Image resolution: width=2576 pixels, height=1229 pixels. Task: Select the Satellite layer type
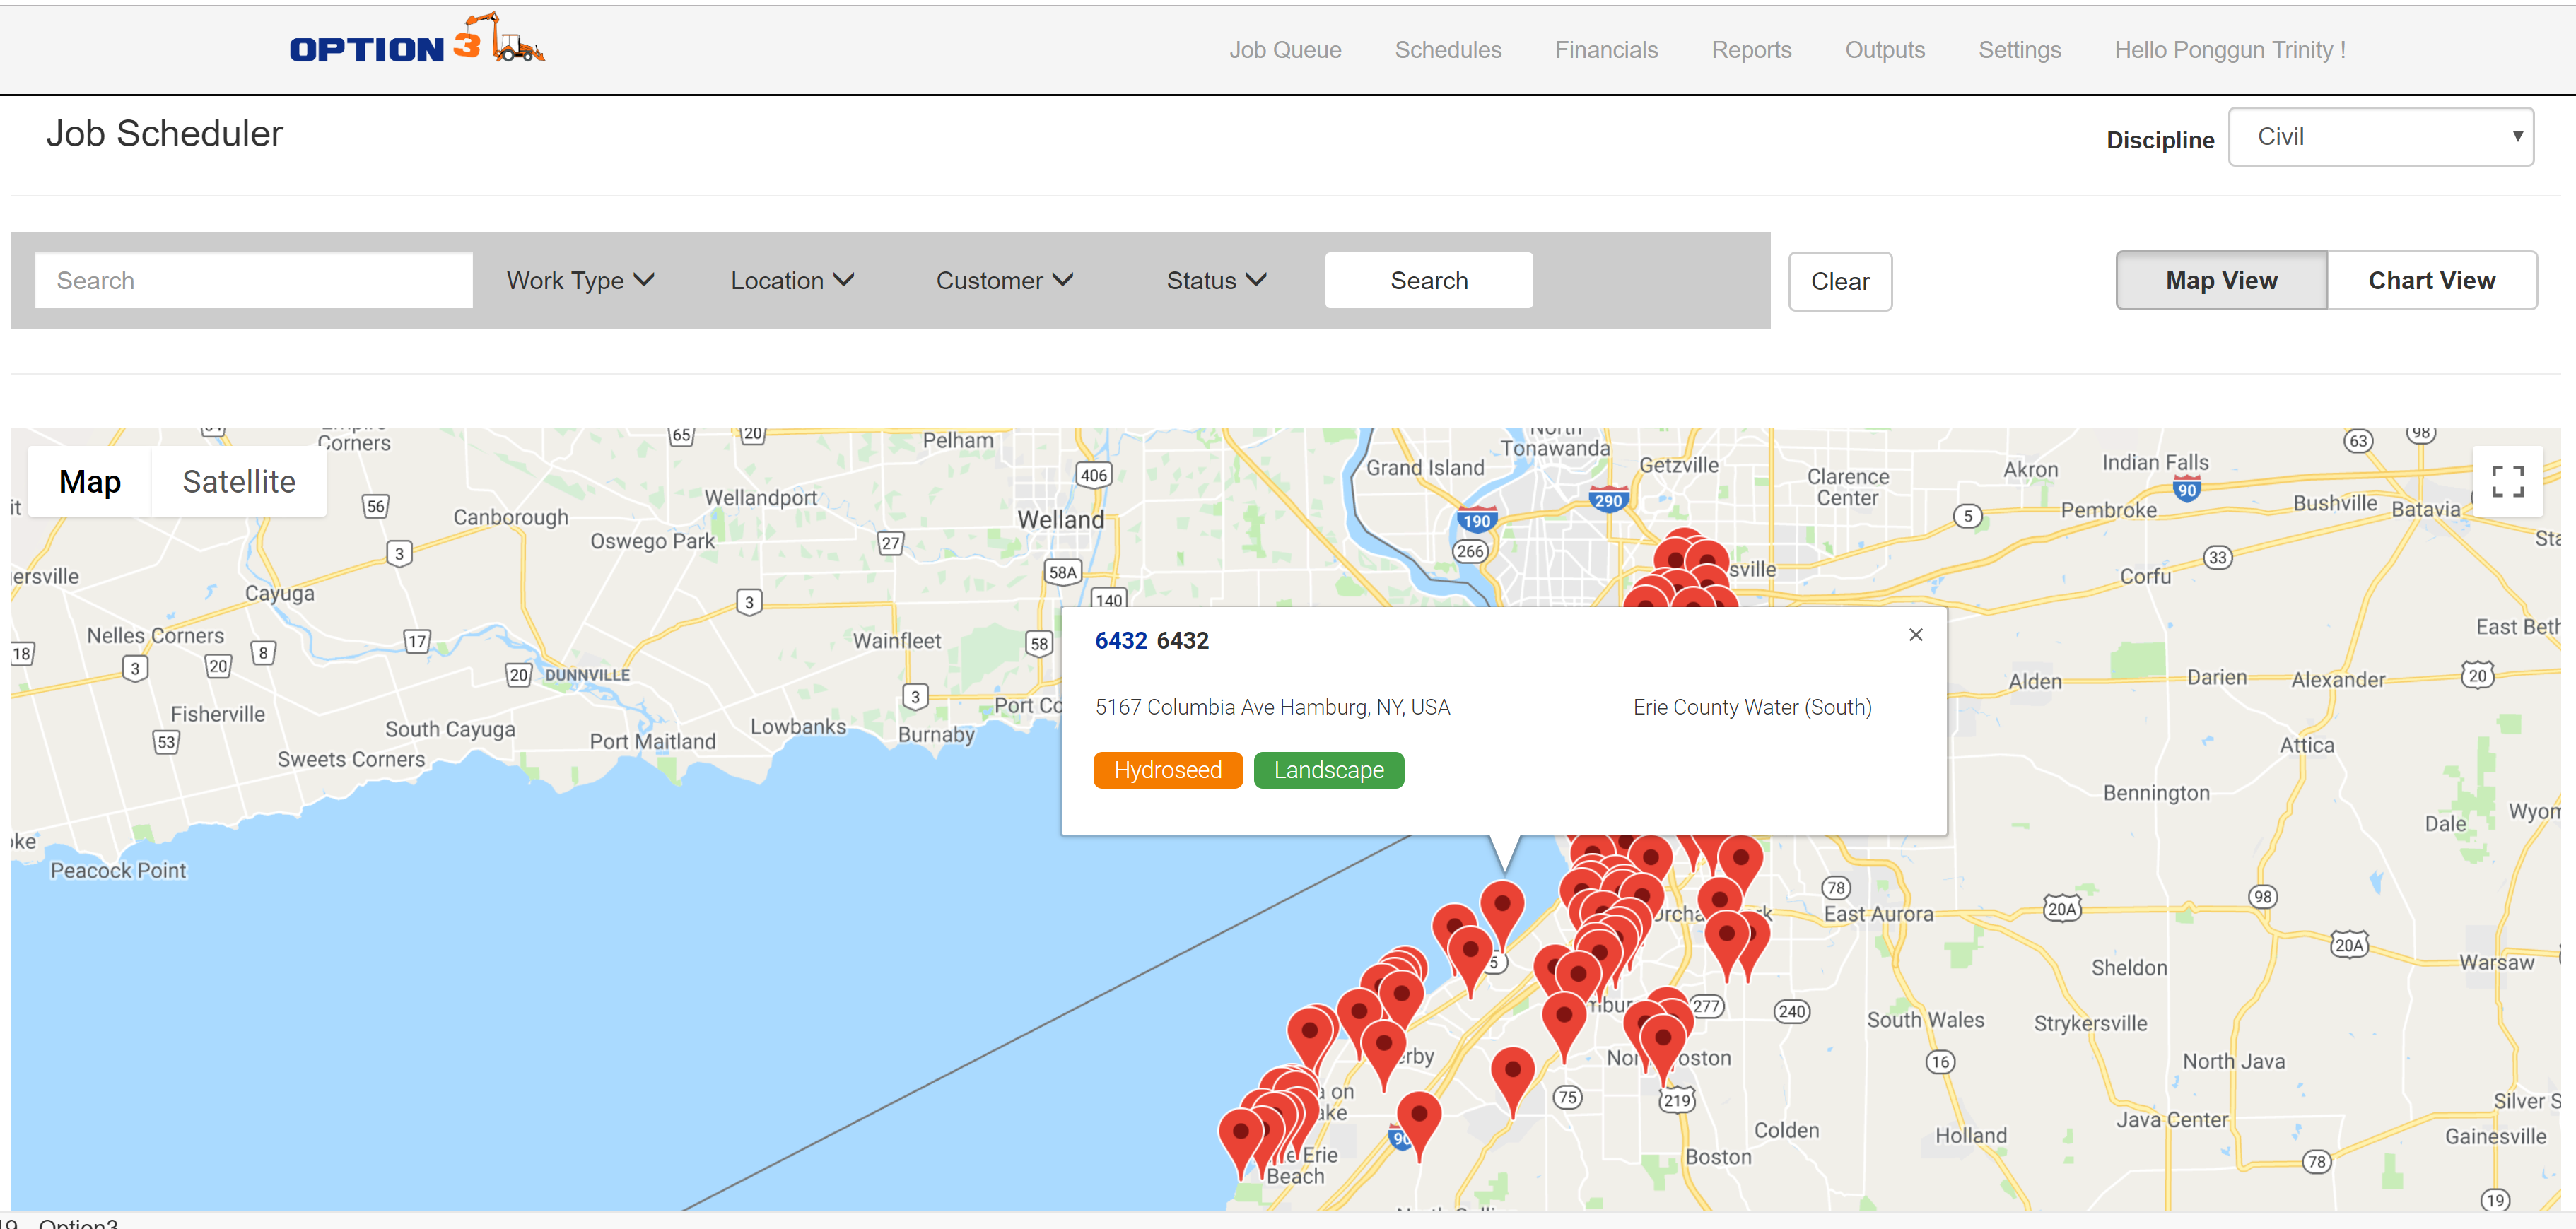click(x=239, y=482)
